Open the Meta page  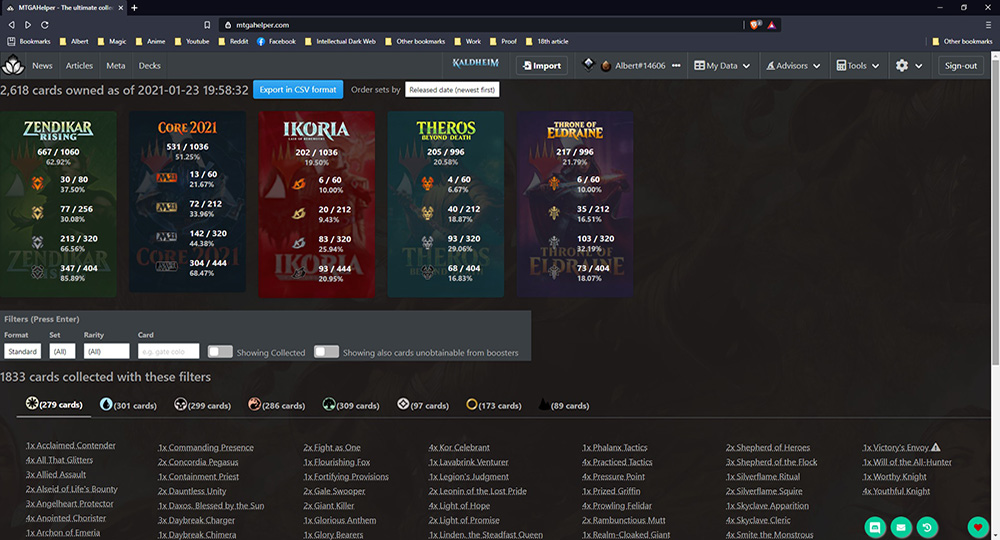coord(115,65)
